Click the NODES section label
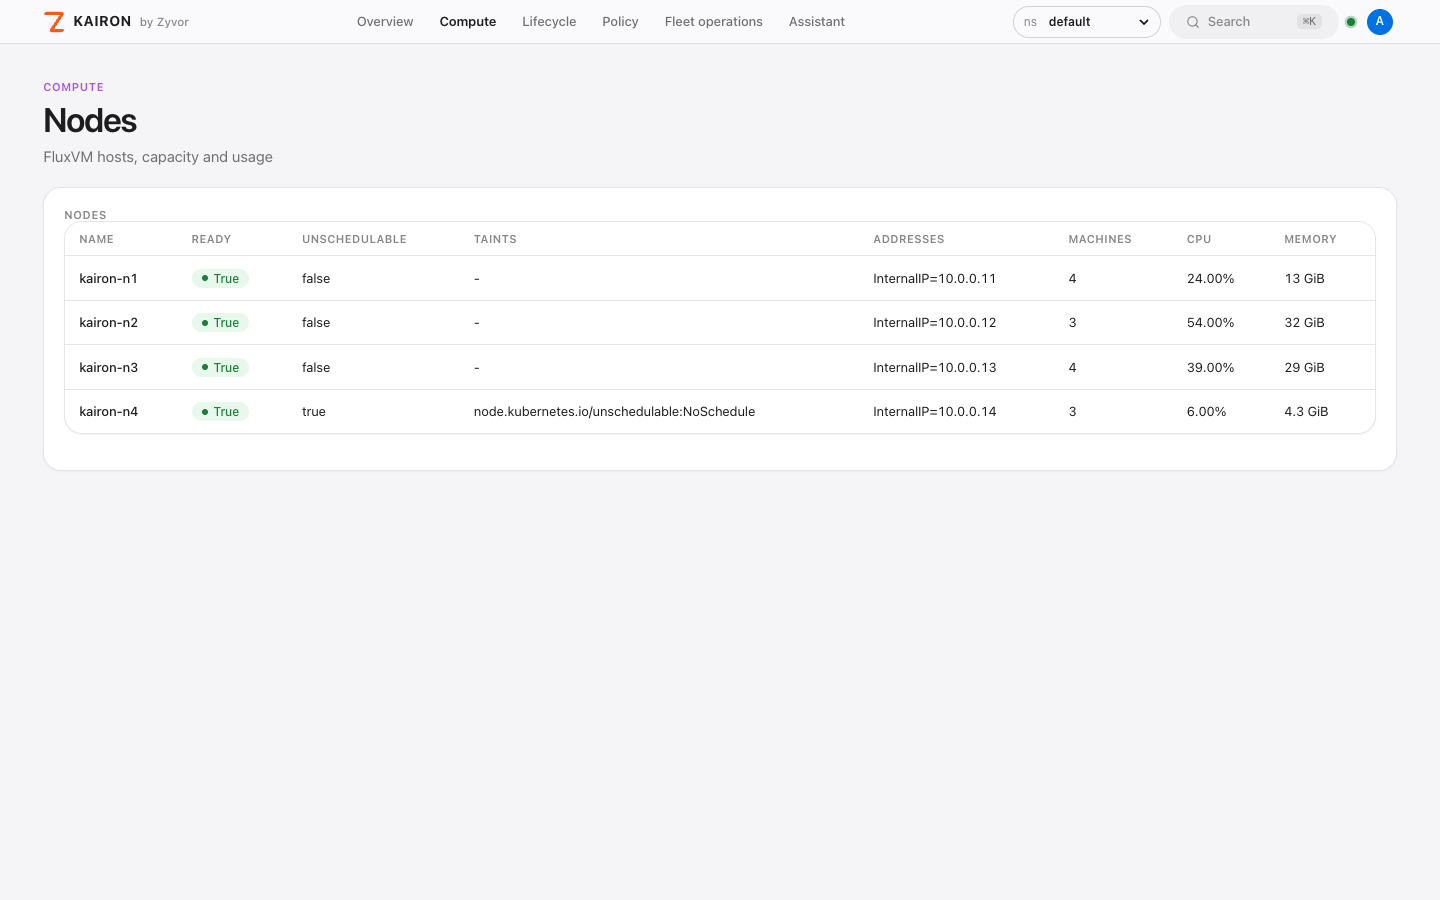 [85, 215]
